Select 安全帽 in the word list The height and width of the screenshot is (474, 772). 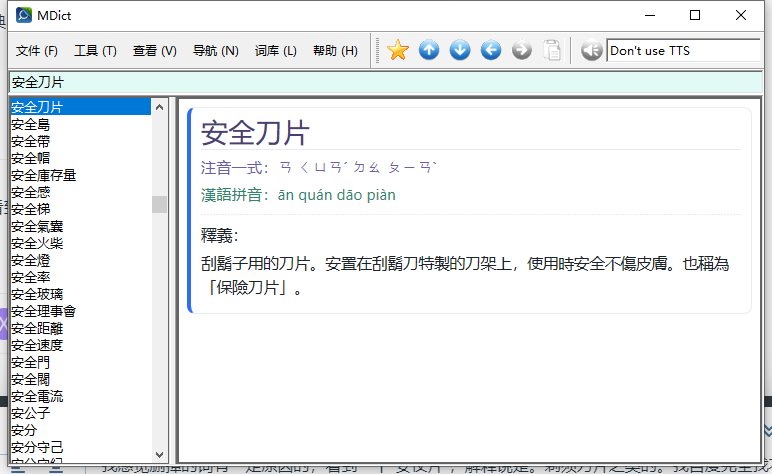pyautogui.click(x=30, y=158)
